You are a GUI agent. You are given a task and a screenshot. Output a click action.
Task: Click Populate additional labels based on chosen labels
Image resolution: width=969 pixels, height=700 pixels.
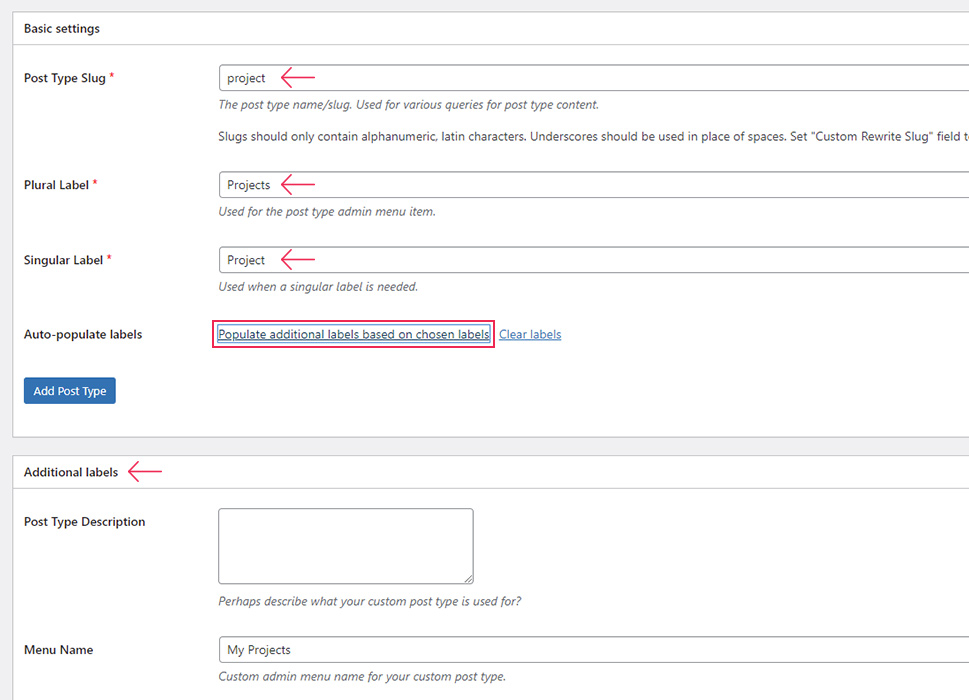354,334
